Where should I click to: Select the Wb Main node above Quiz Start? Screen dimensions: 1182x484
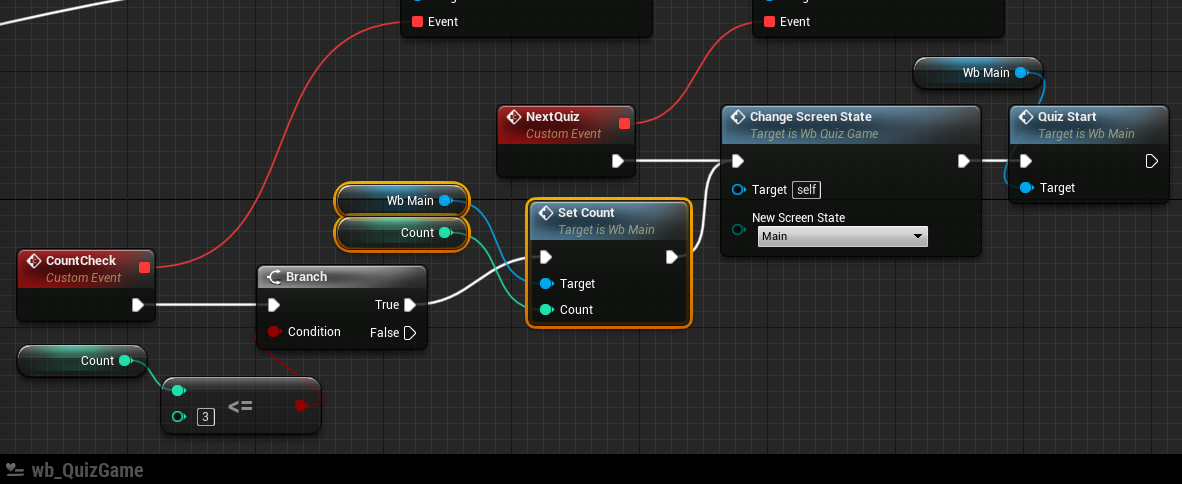pos(978,73)
